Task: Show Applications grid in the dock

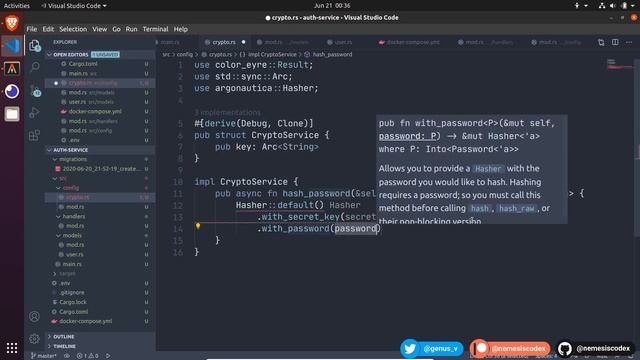Action: (x=12, y=348)
